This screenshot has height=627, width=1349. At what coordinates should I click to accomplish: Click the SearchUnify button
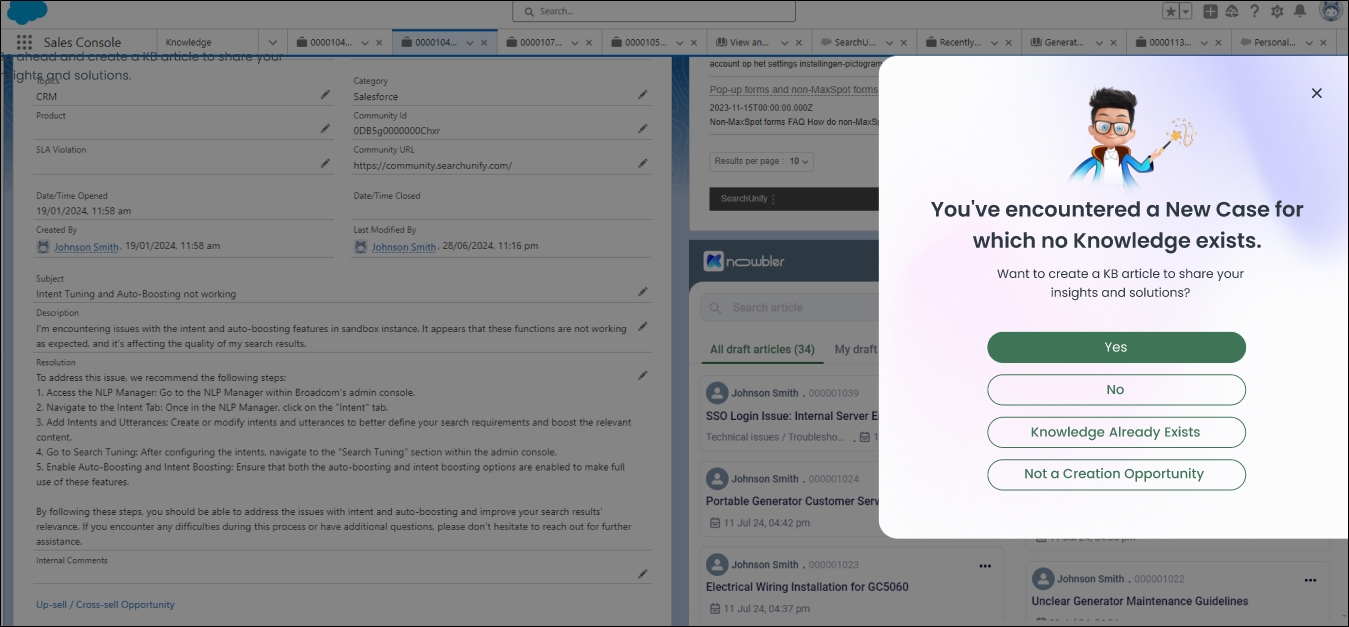coord(745,199)
